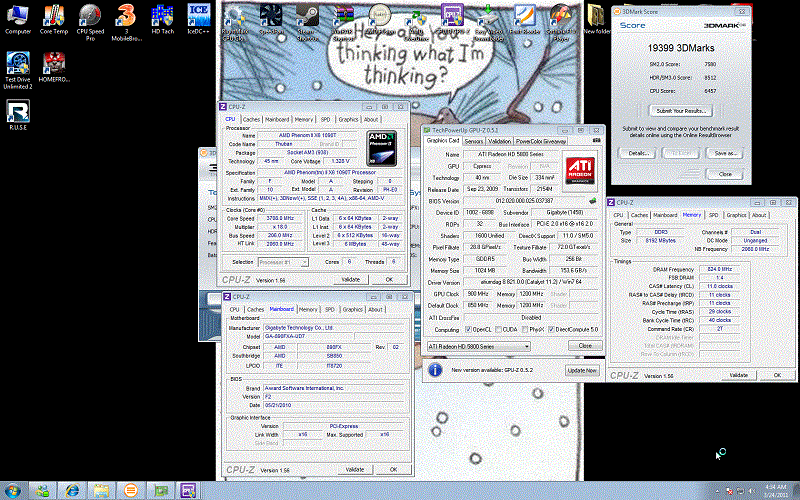Open the WinRAR desktop shortcut

point(343,22)
